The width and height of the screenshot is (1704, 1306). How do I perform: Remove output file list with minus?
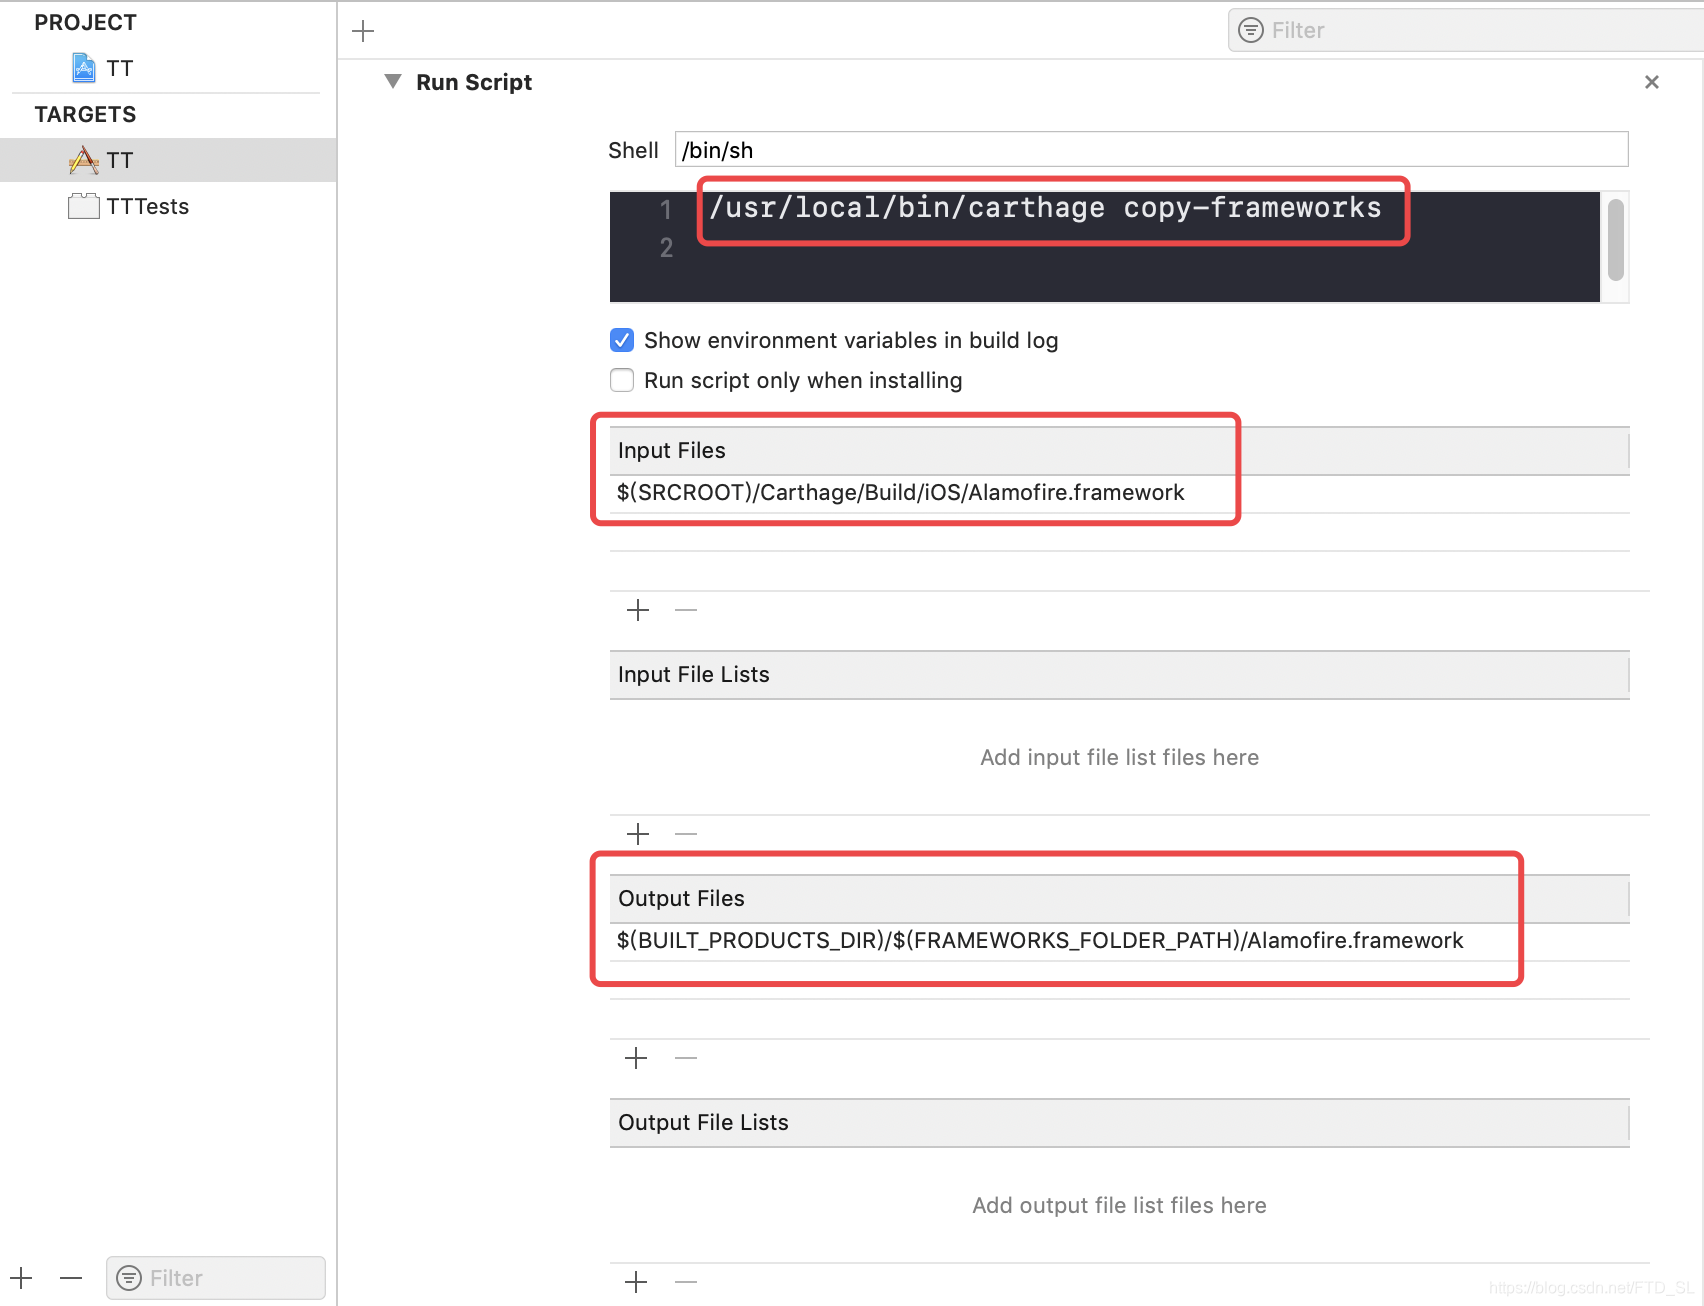tap(686, 1282)
